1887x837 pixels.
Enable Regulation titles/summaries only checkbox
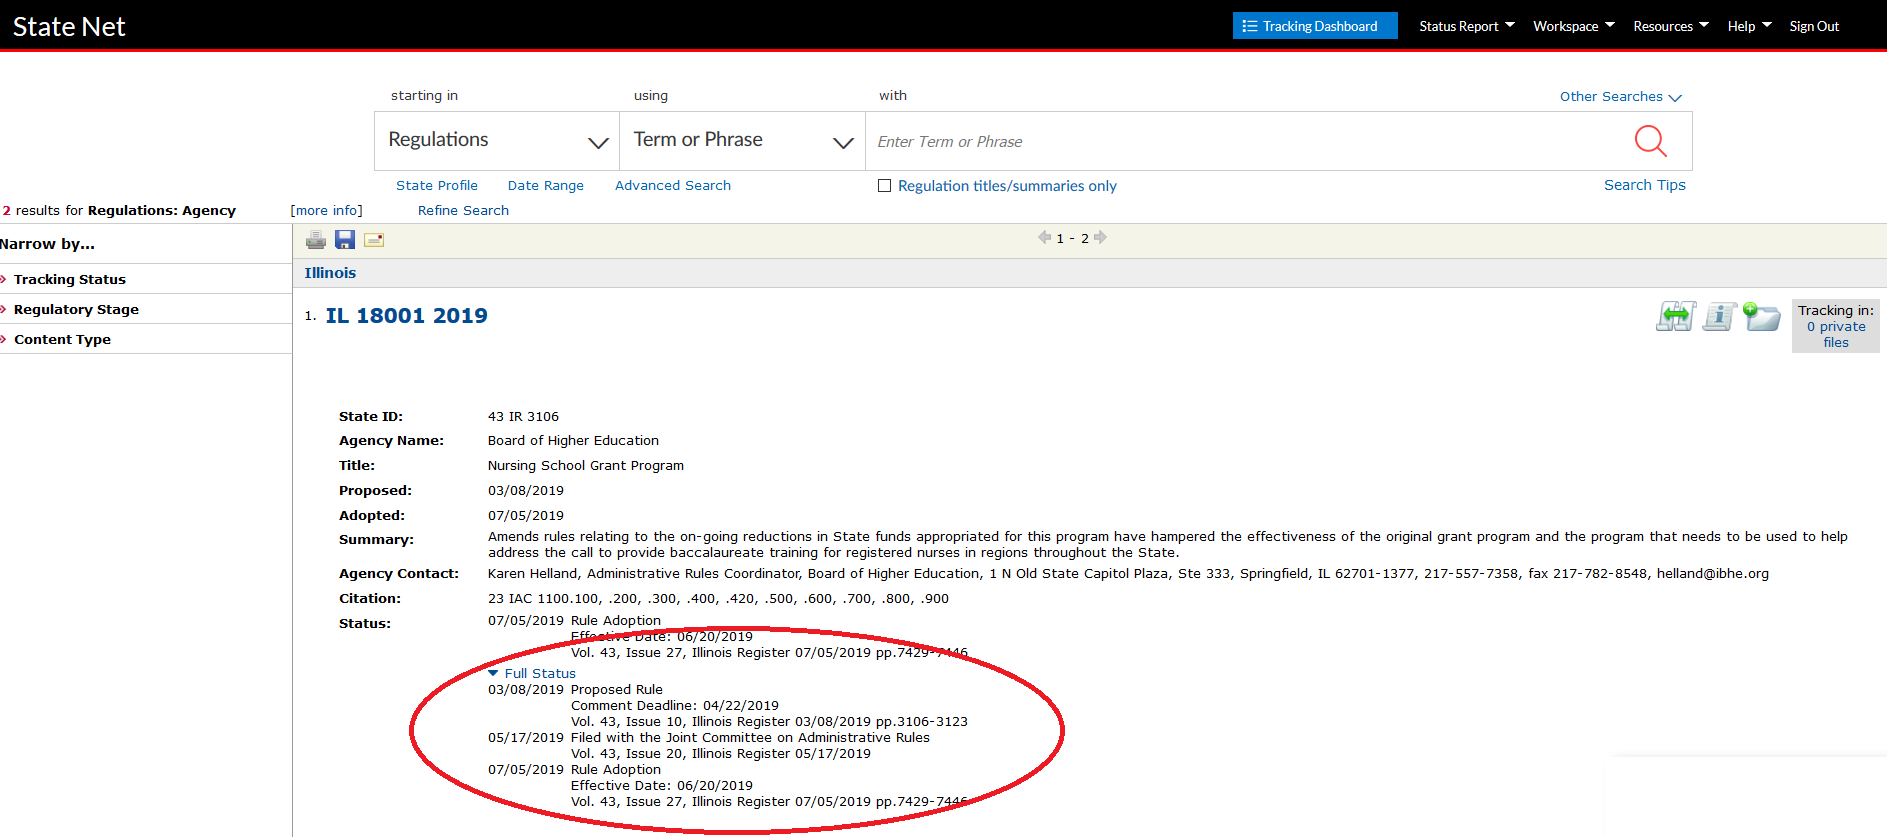coord(884,186)
